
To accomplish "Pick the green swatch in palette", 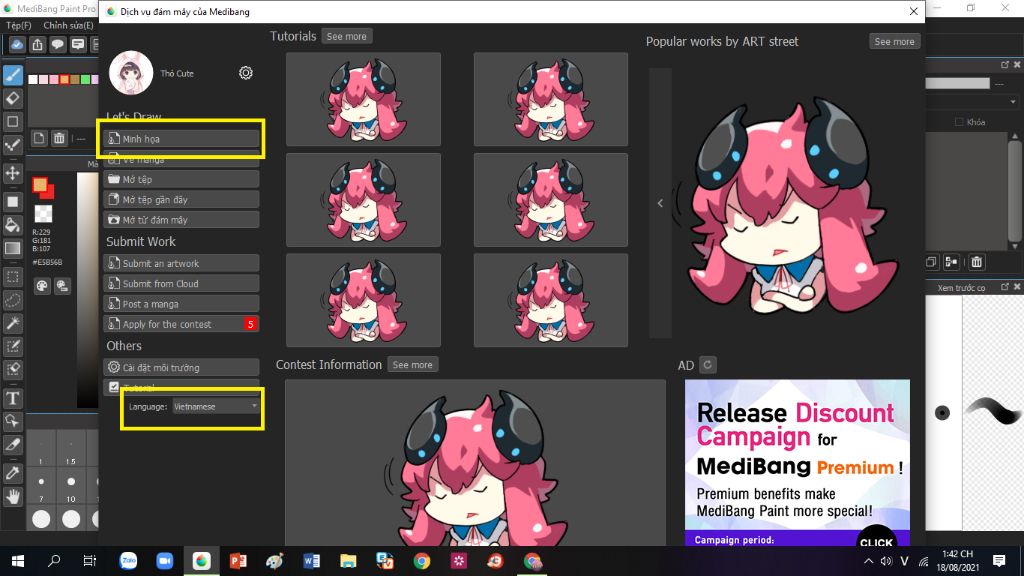I will [x=86, y=80].
